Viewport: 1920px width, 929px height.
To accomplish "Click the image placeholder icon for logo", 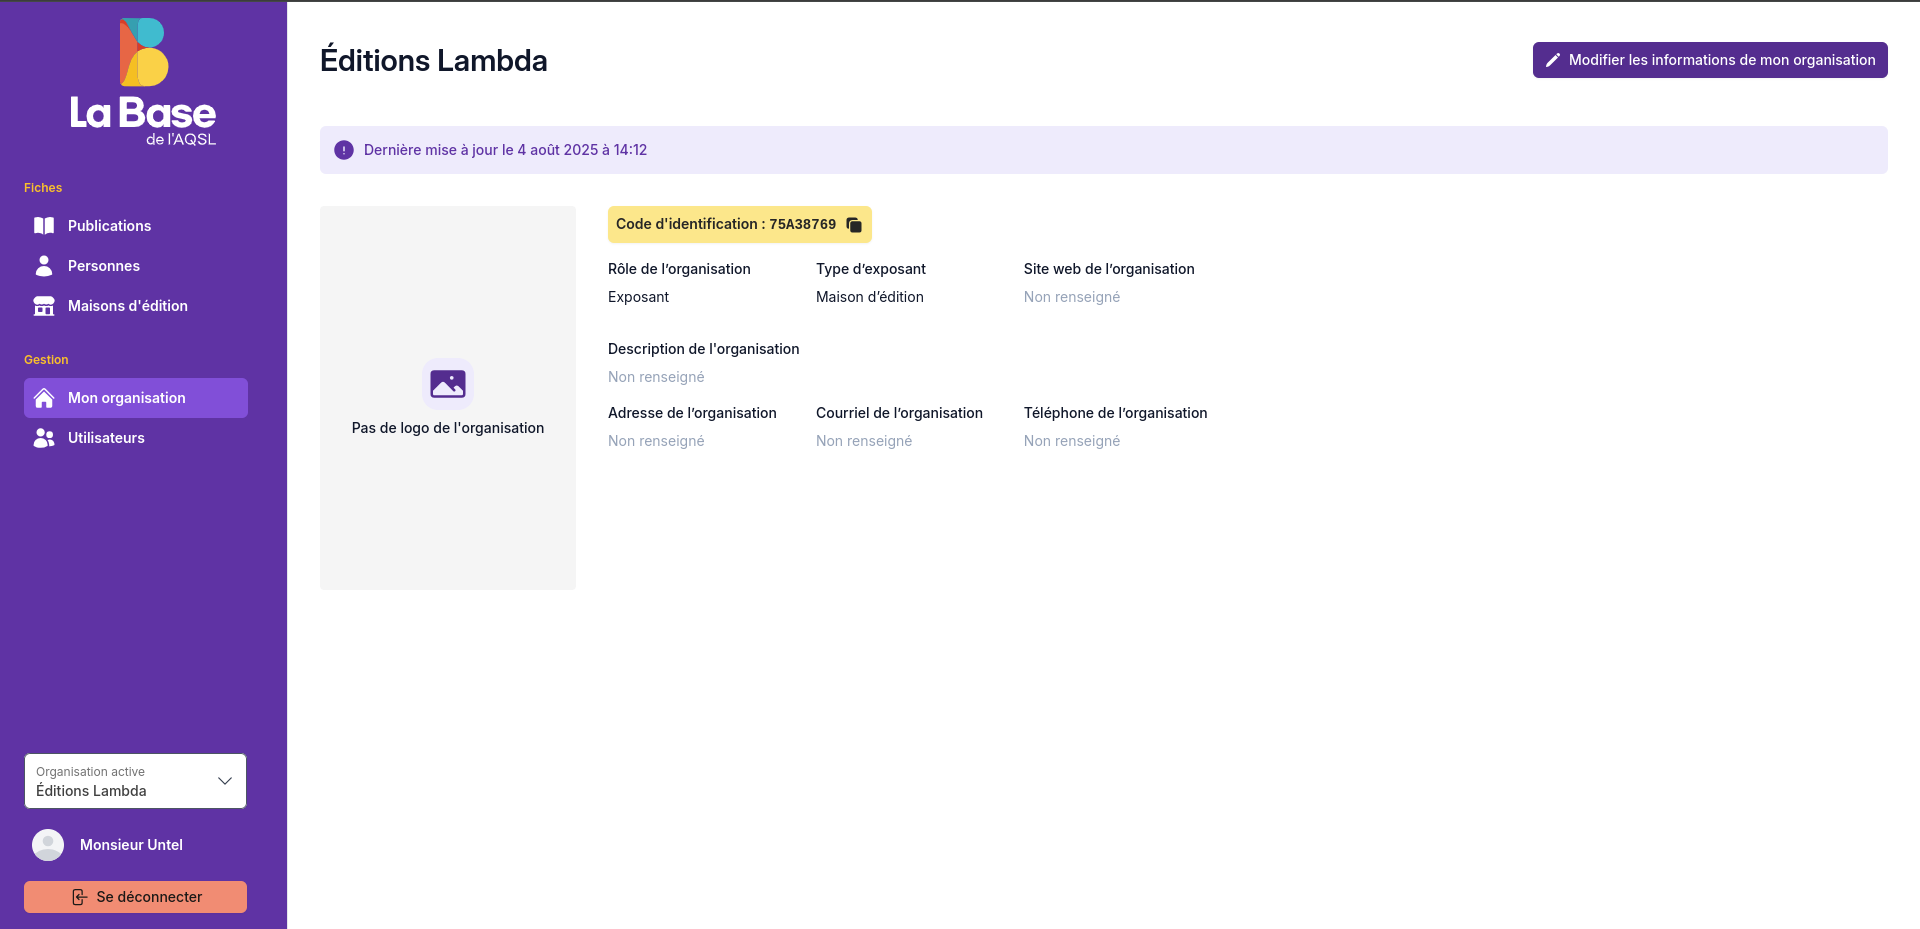I will 448,384.
